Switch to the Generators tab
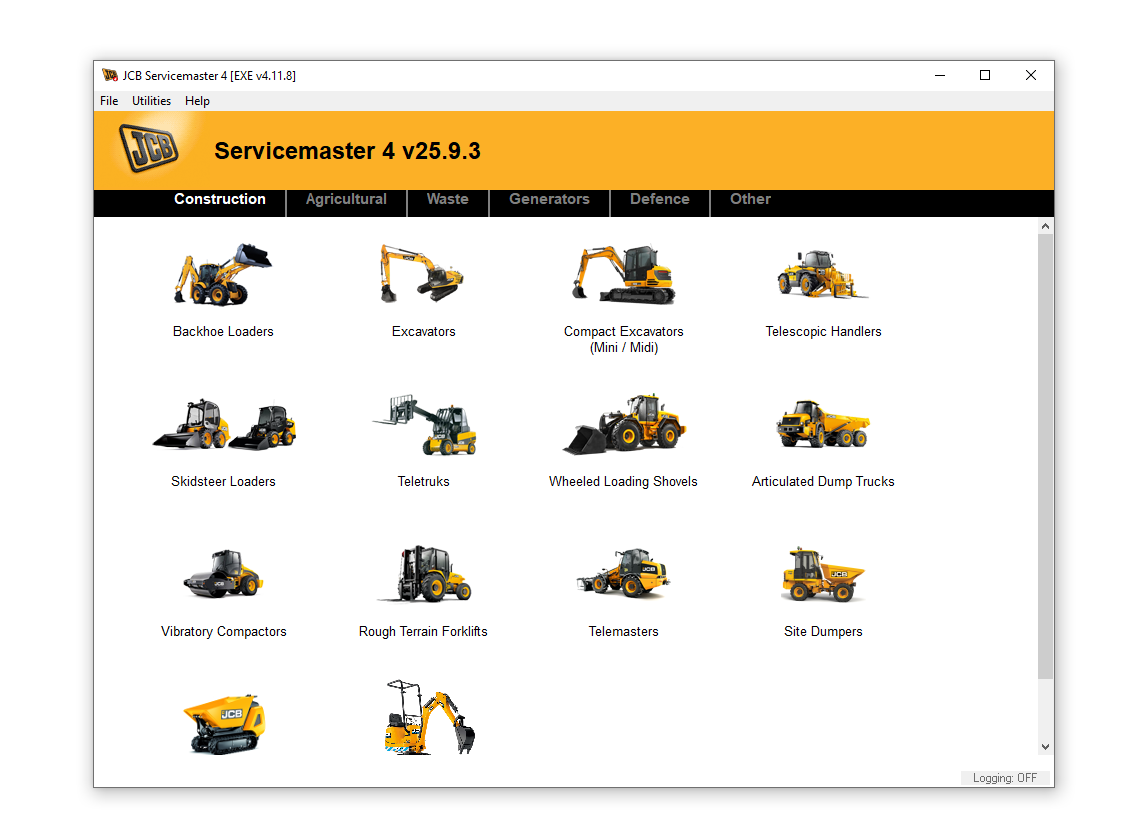1122x829 pixels. pyautogui.click(x=548, y=199)
